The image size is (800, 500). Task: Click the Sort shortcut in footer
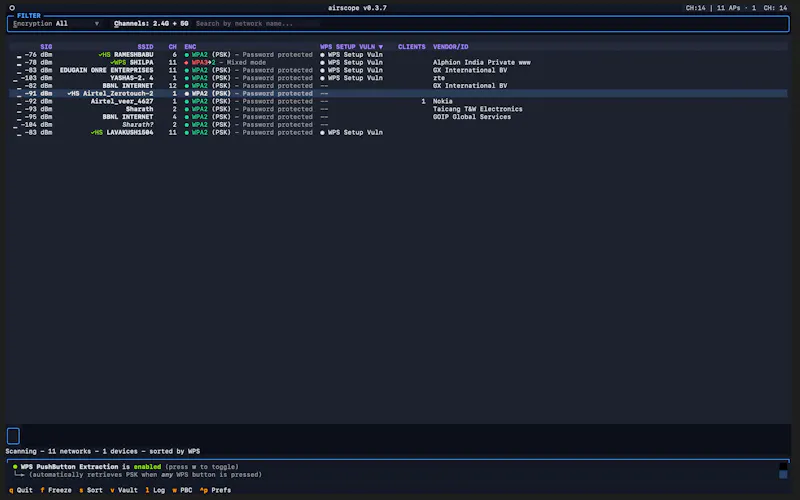pos(91,490)
